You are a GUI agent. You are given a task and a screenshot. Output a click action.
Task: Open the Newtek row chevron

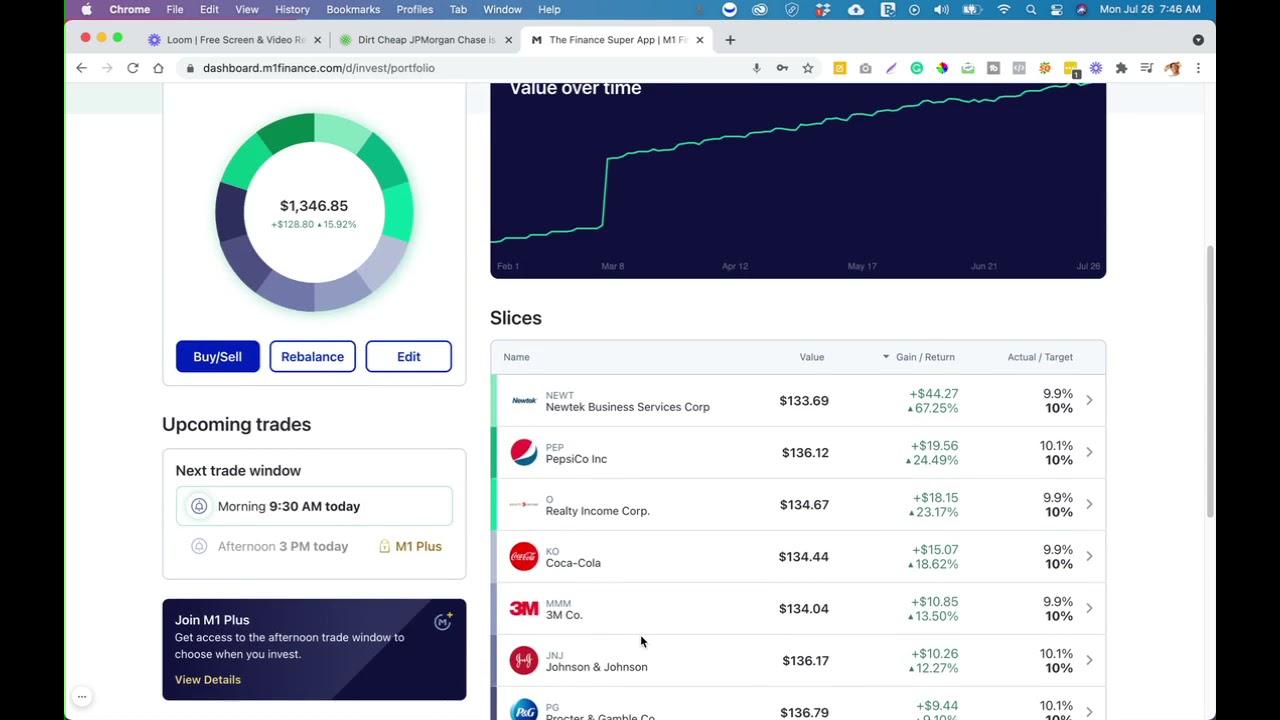click(1089, 400)
